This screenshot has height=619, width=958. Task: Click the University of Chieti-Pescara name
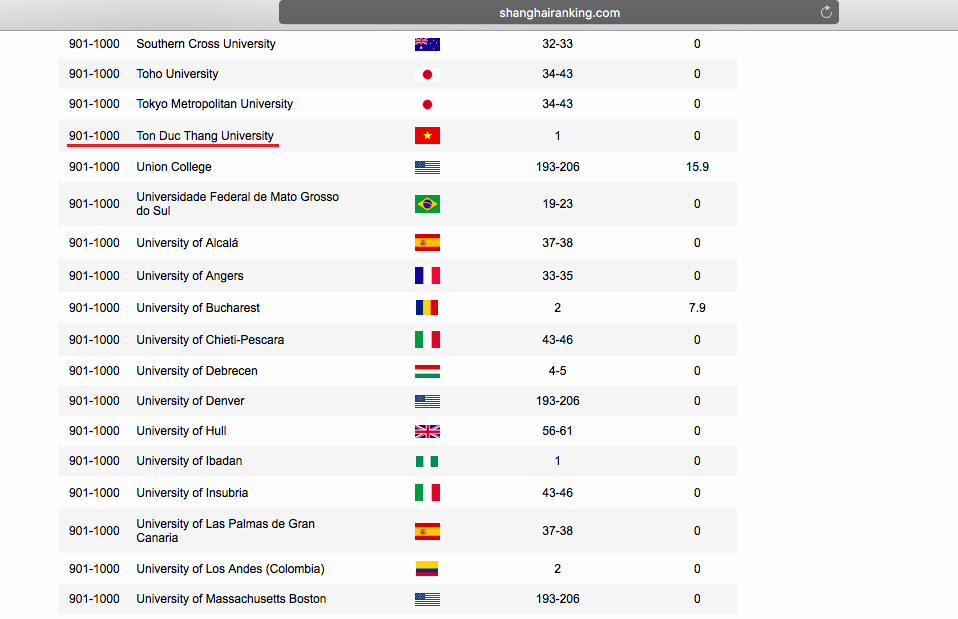[x=210, y=340]
